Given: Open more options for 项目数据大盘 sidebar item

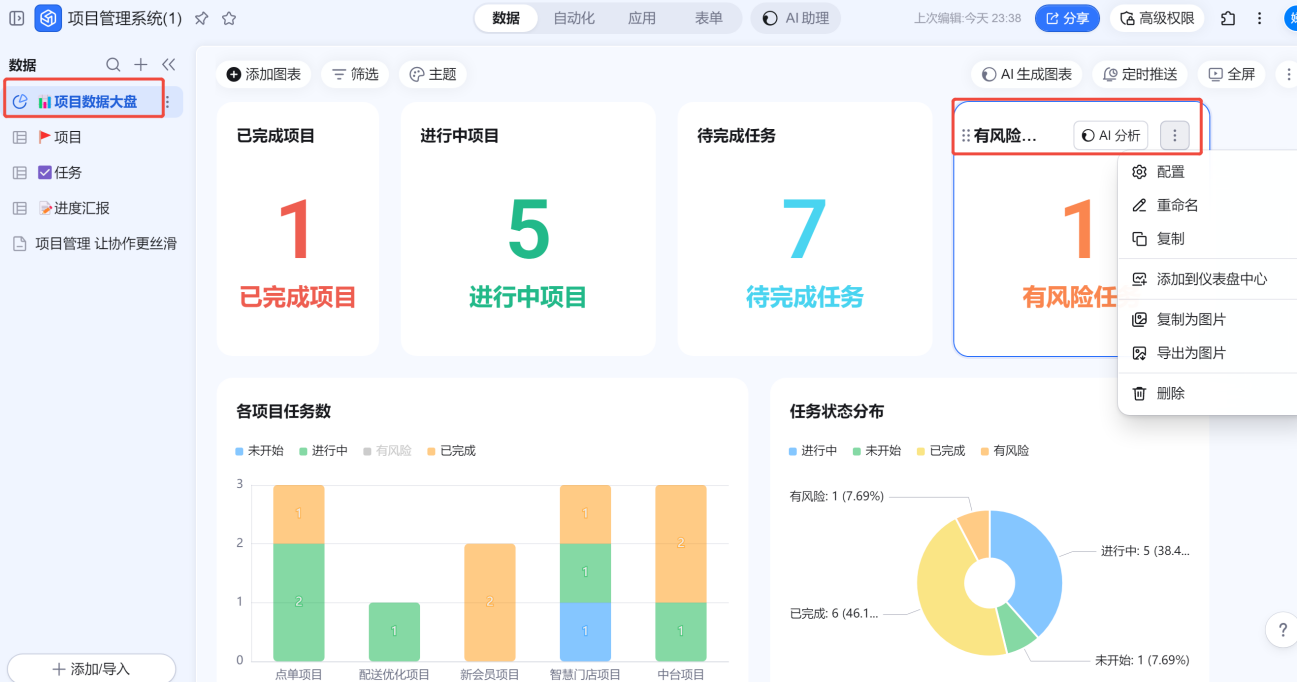Looking at the screenshot, I should point(167,102).
